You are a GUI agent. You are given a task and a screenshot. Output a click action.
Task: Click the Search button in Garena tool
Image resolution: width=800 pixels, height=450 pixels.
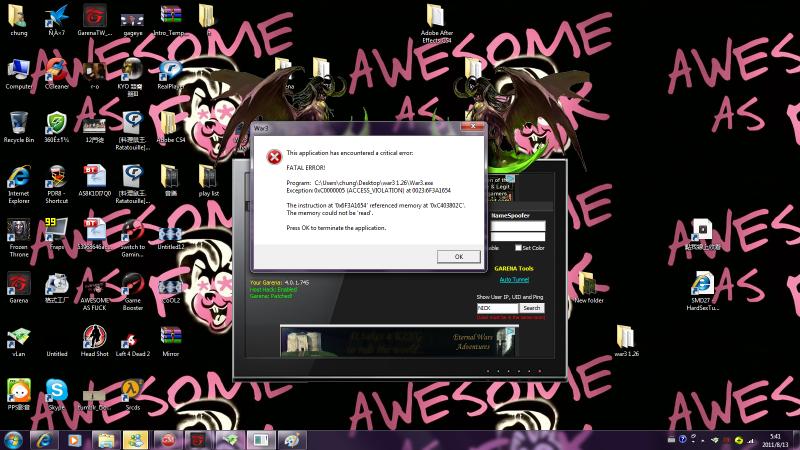(532, 308)
